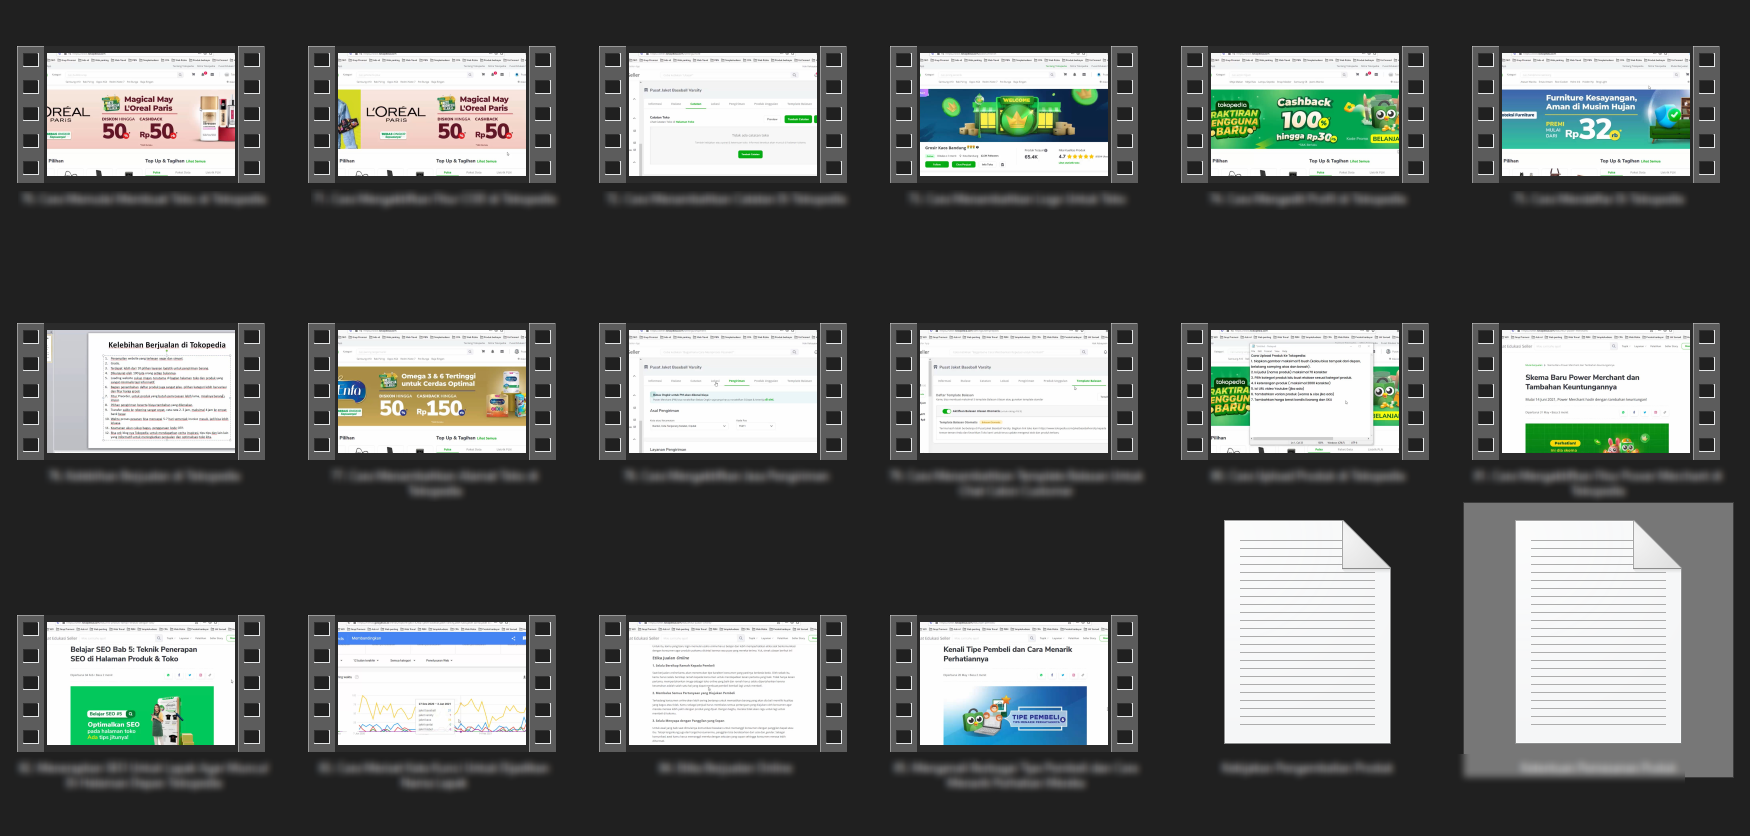Select the highlighted text document file icon
Screen dimensions: 1750x836
[1597, 632]
